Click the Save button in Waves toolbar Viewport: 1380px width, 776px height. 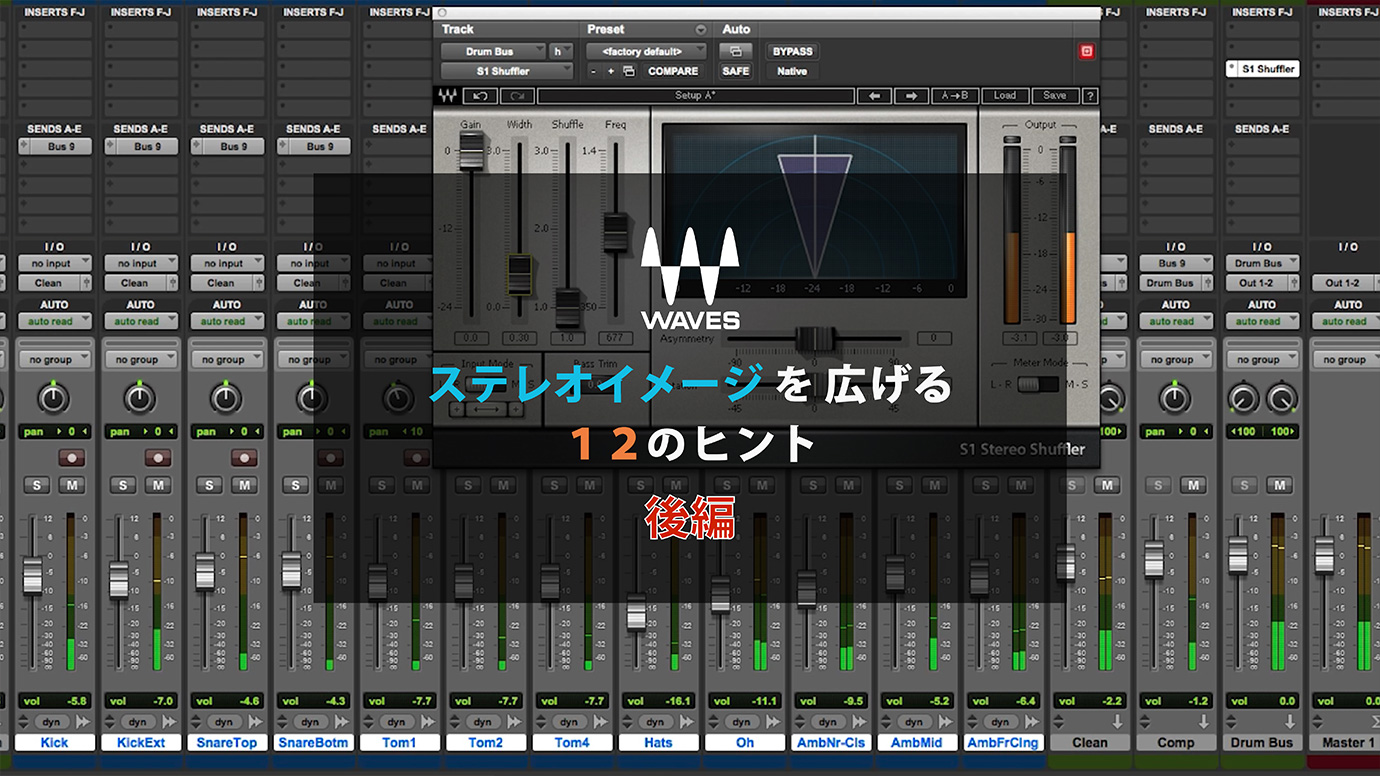(x=1054, y=96)
